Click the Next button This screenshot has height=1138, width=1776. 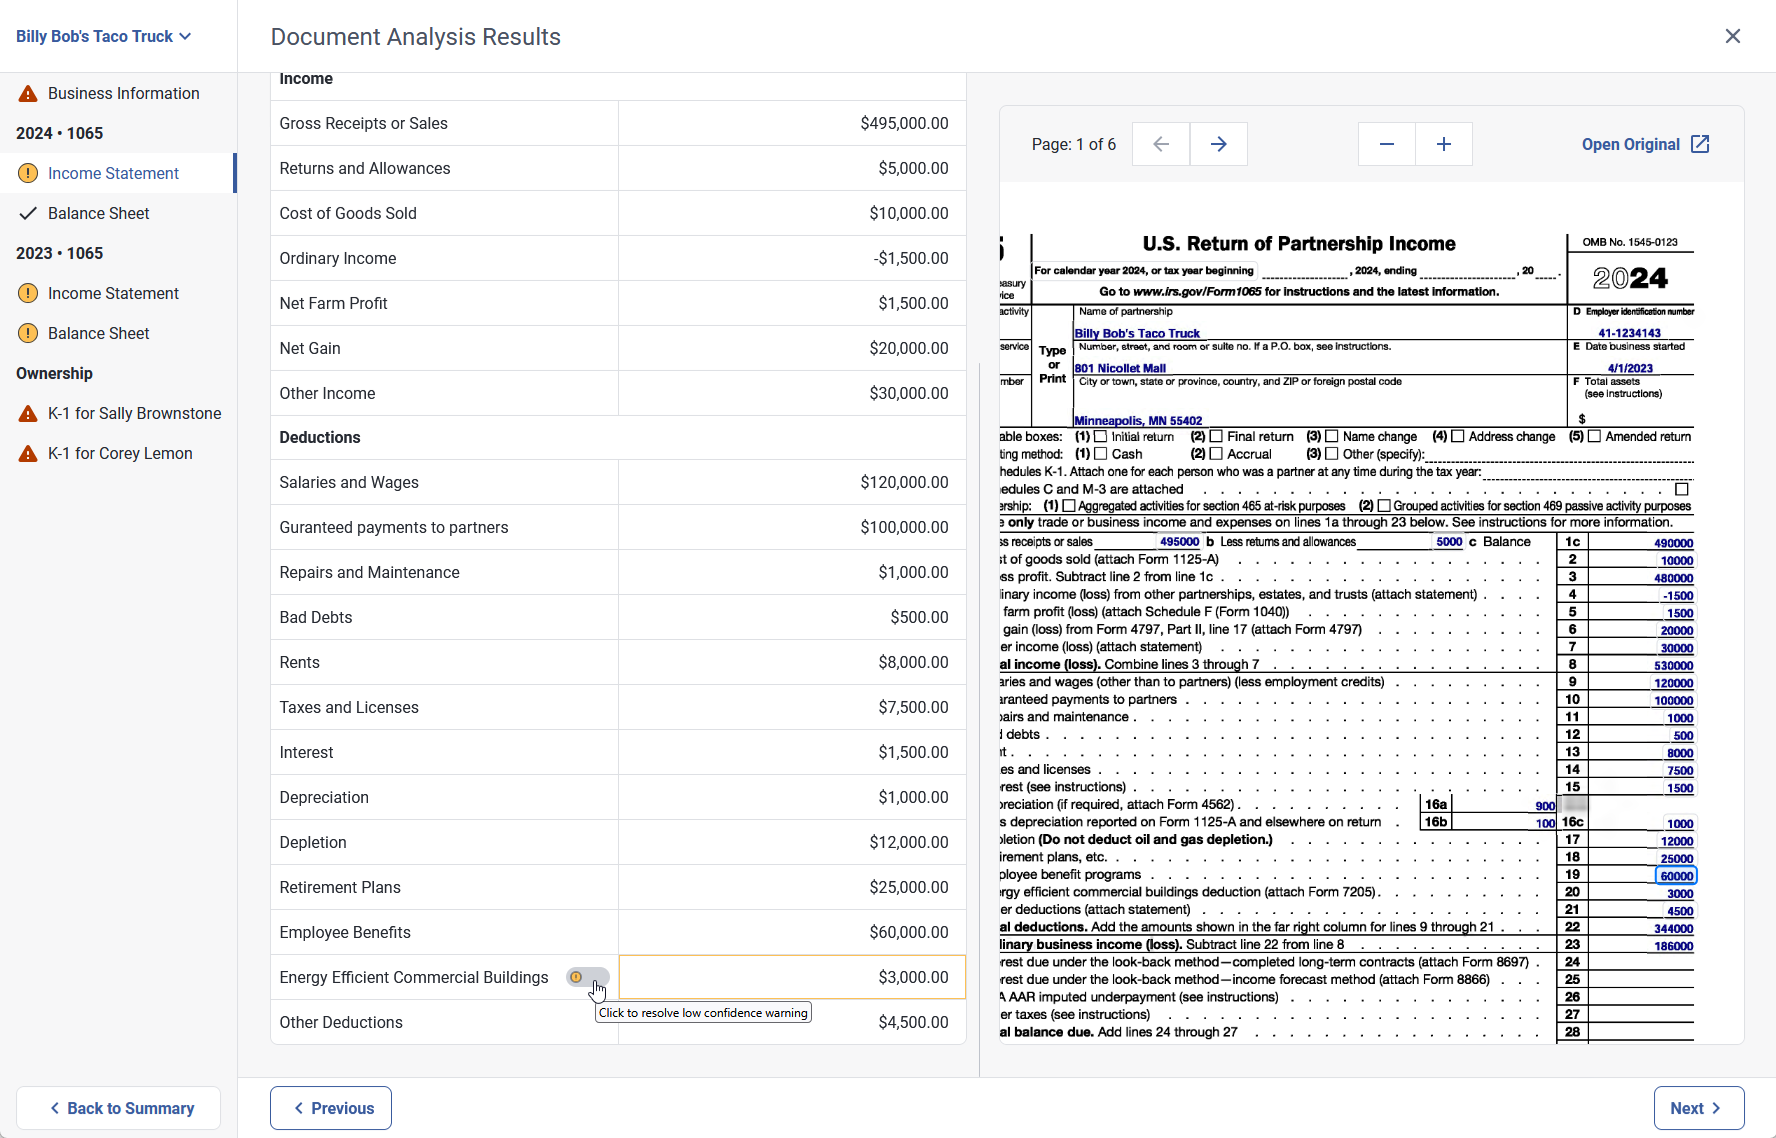[1699, 1108]
